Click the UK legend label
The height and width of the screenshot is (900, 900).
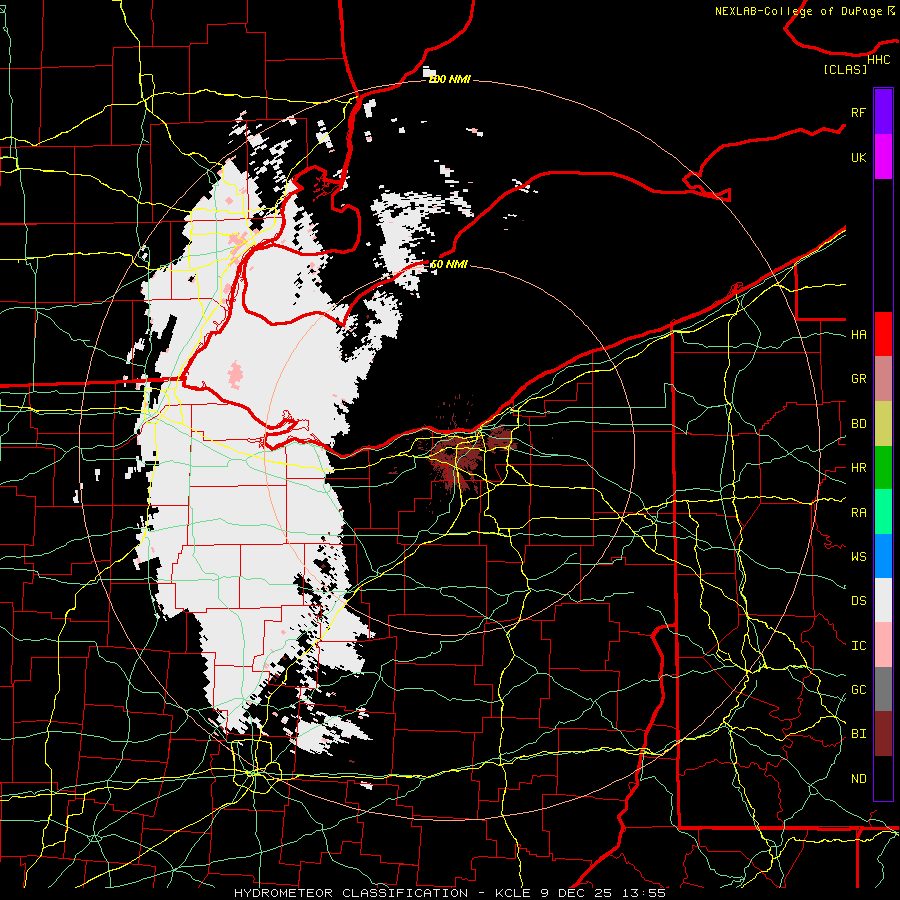point(858,157)
